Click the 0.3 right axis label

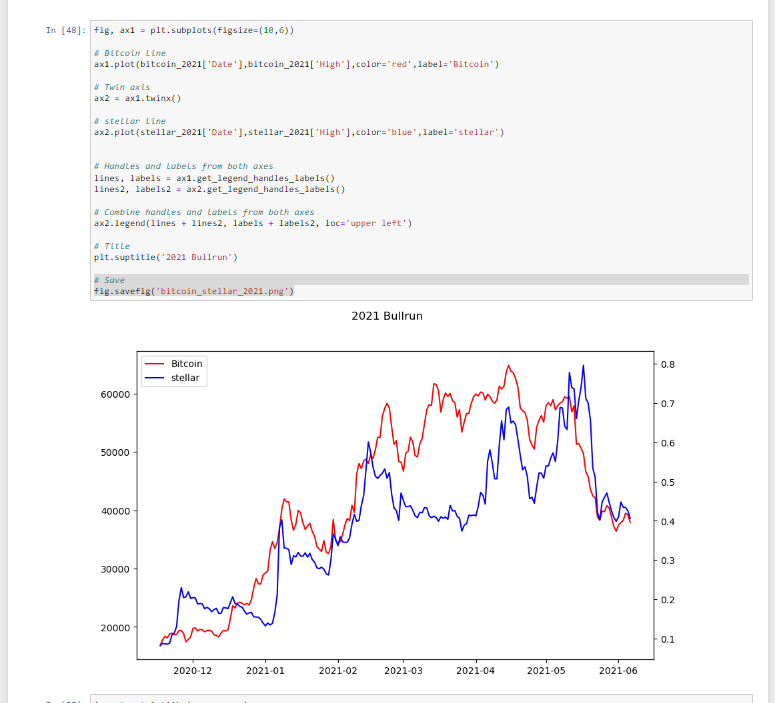[668, 561]
